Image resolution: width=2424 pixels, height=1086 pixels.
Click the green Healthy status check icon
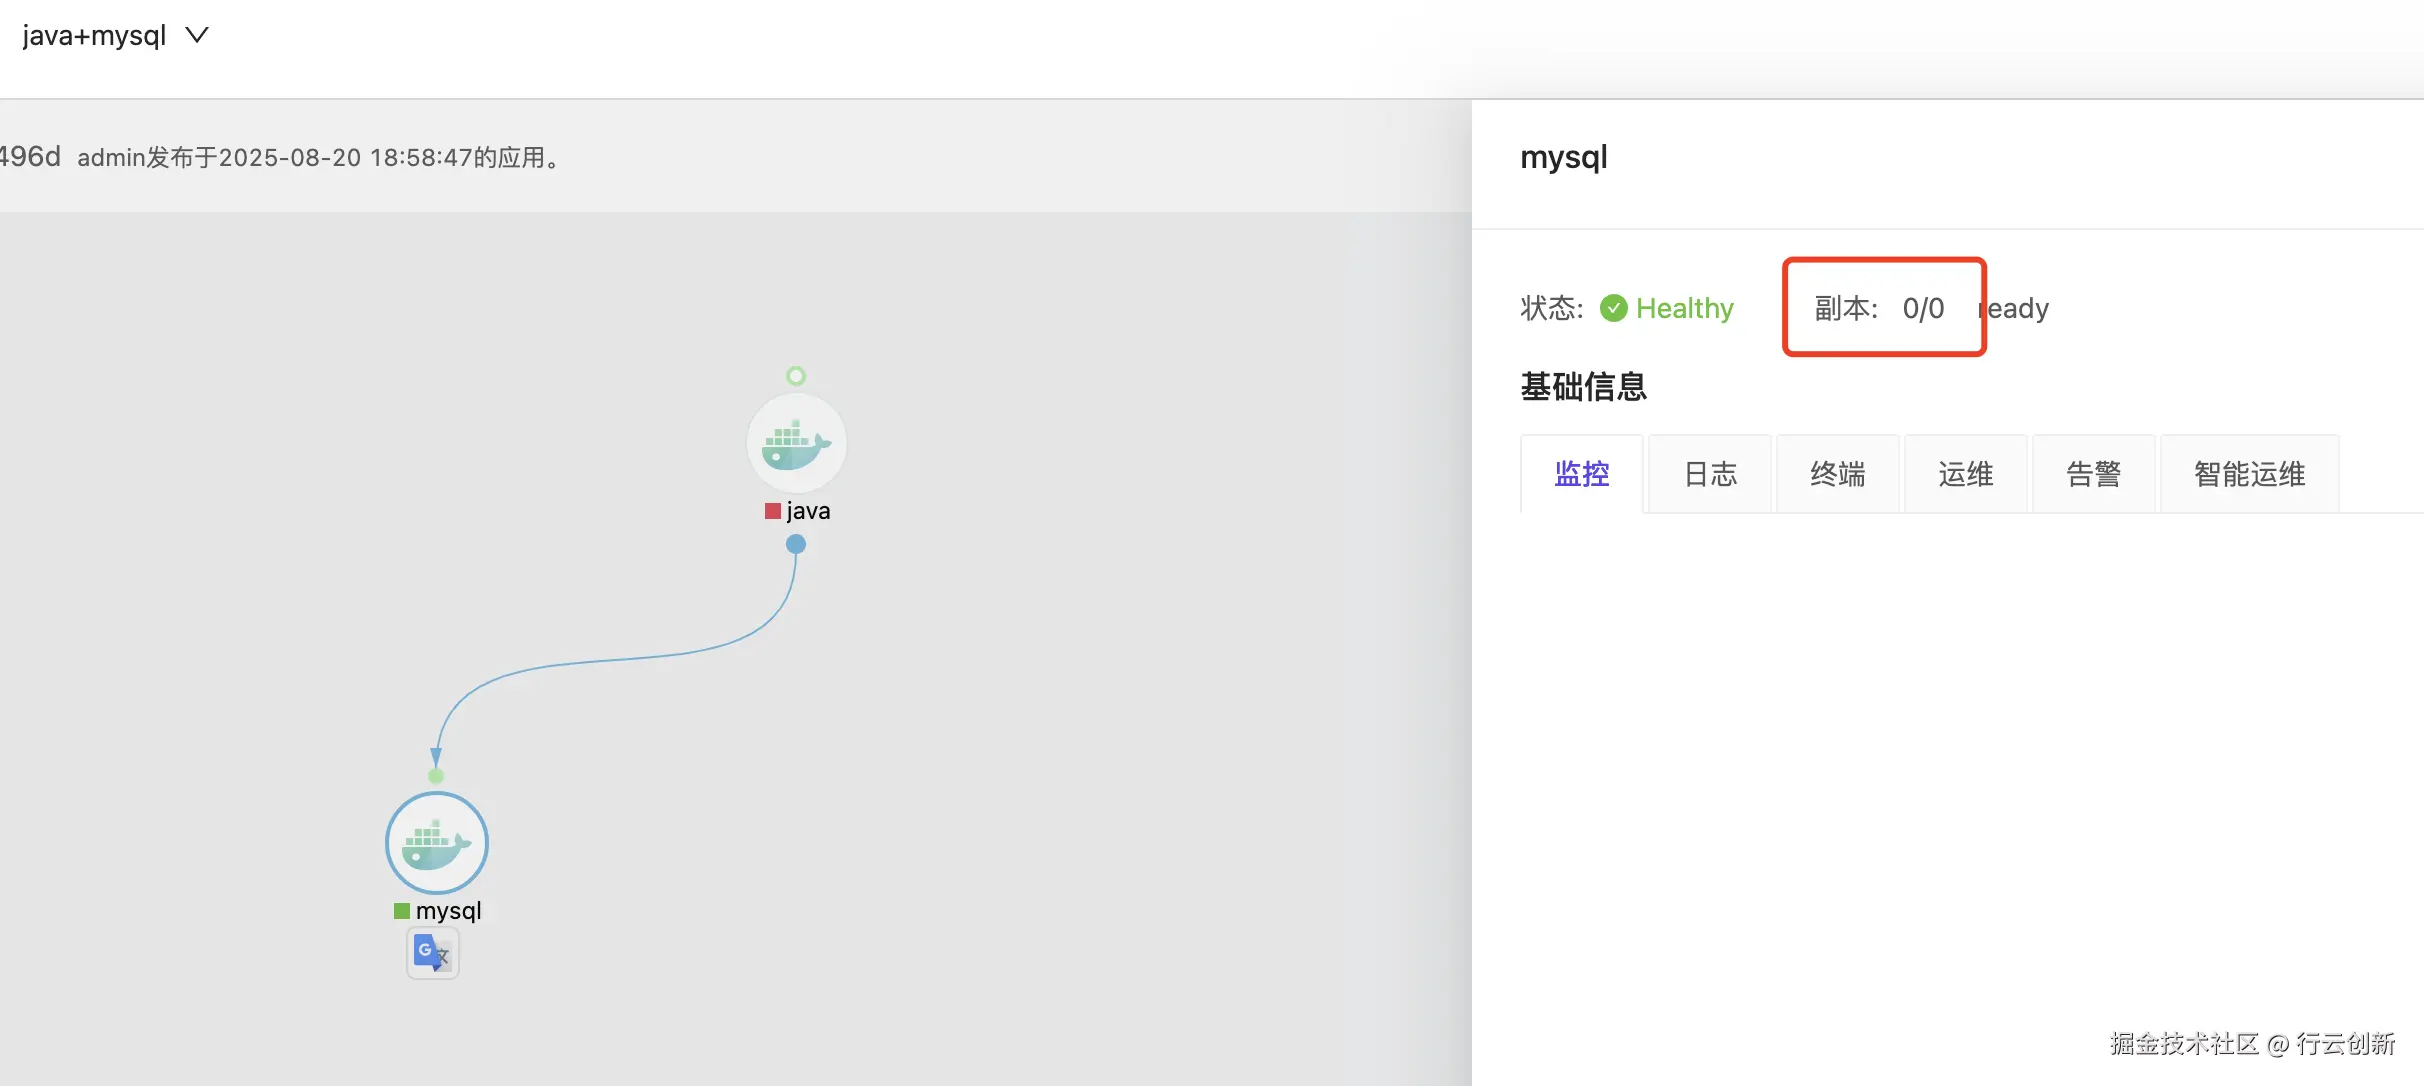[x=1613, y=308]
